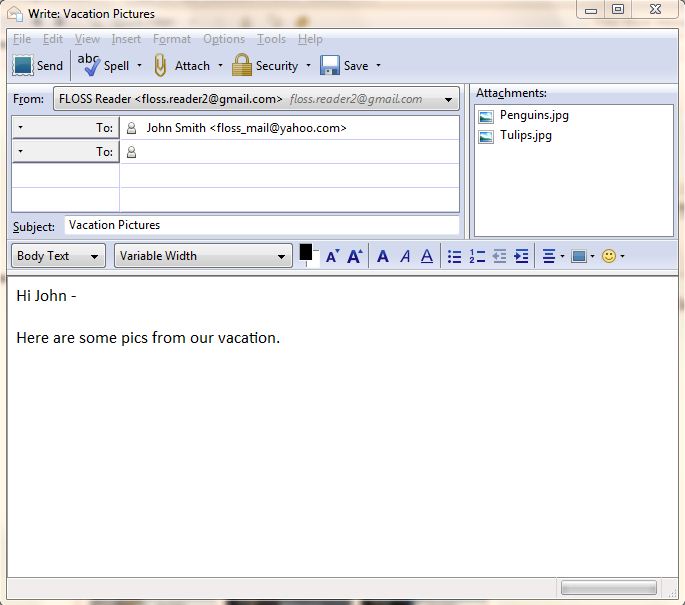Open the Options menu
Screen dimensions: 685x605
[x=224, y=39]
